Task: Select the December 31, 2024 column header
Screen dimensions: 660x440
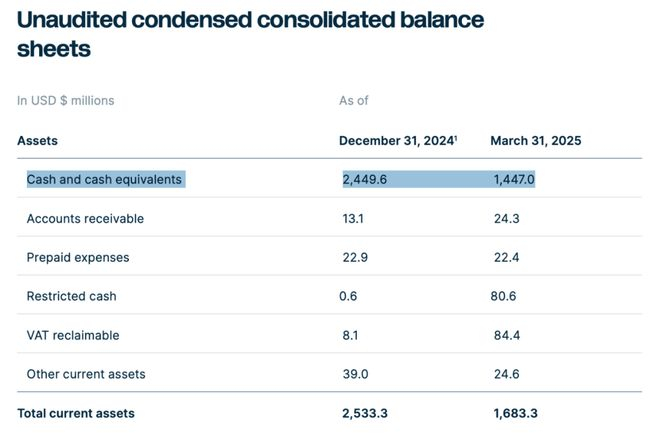Action: [397, 141]
